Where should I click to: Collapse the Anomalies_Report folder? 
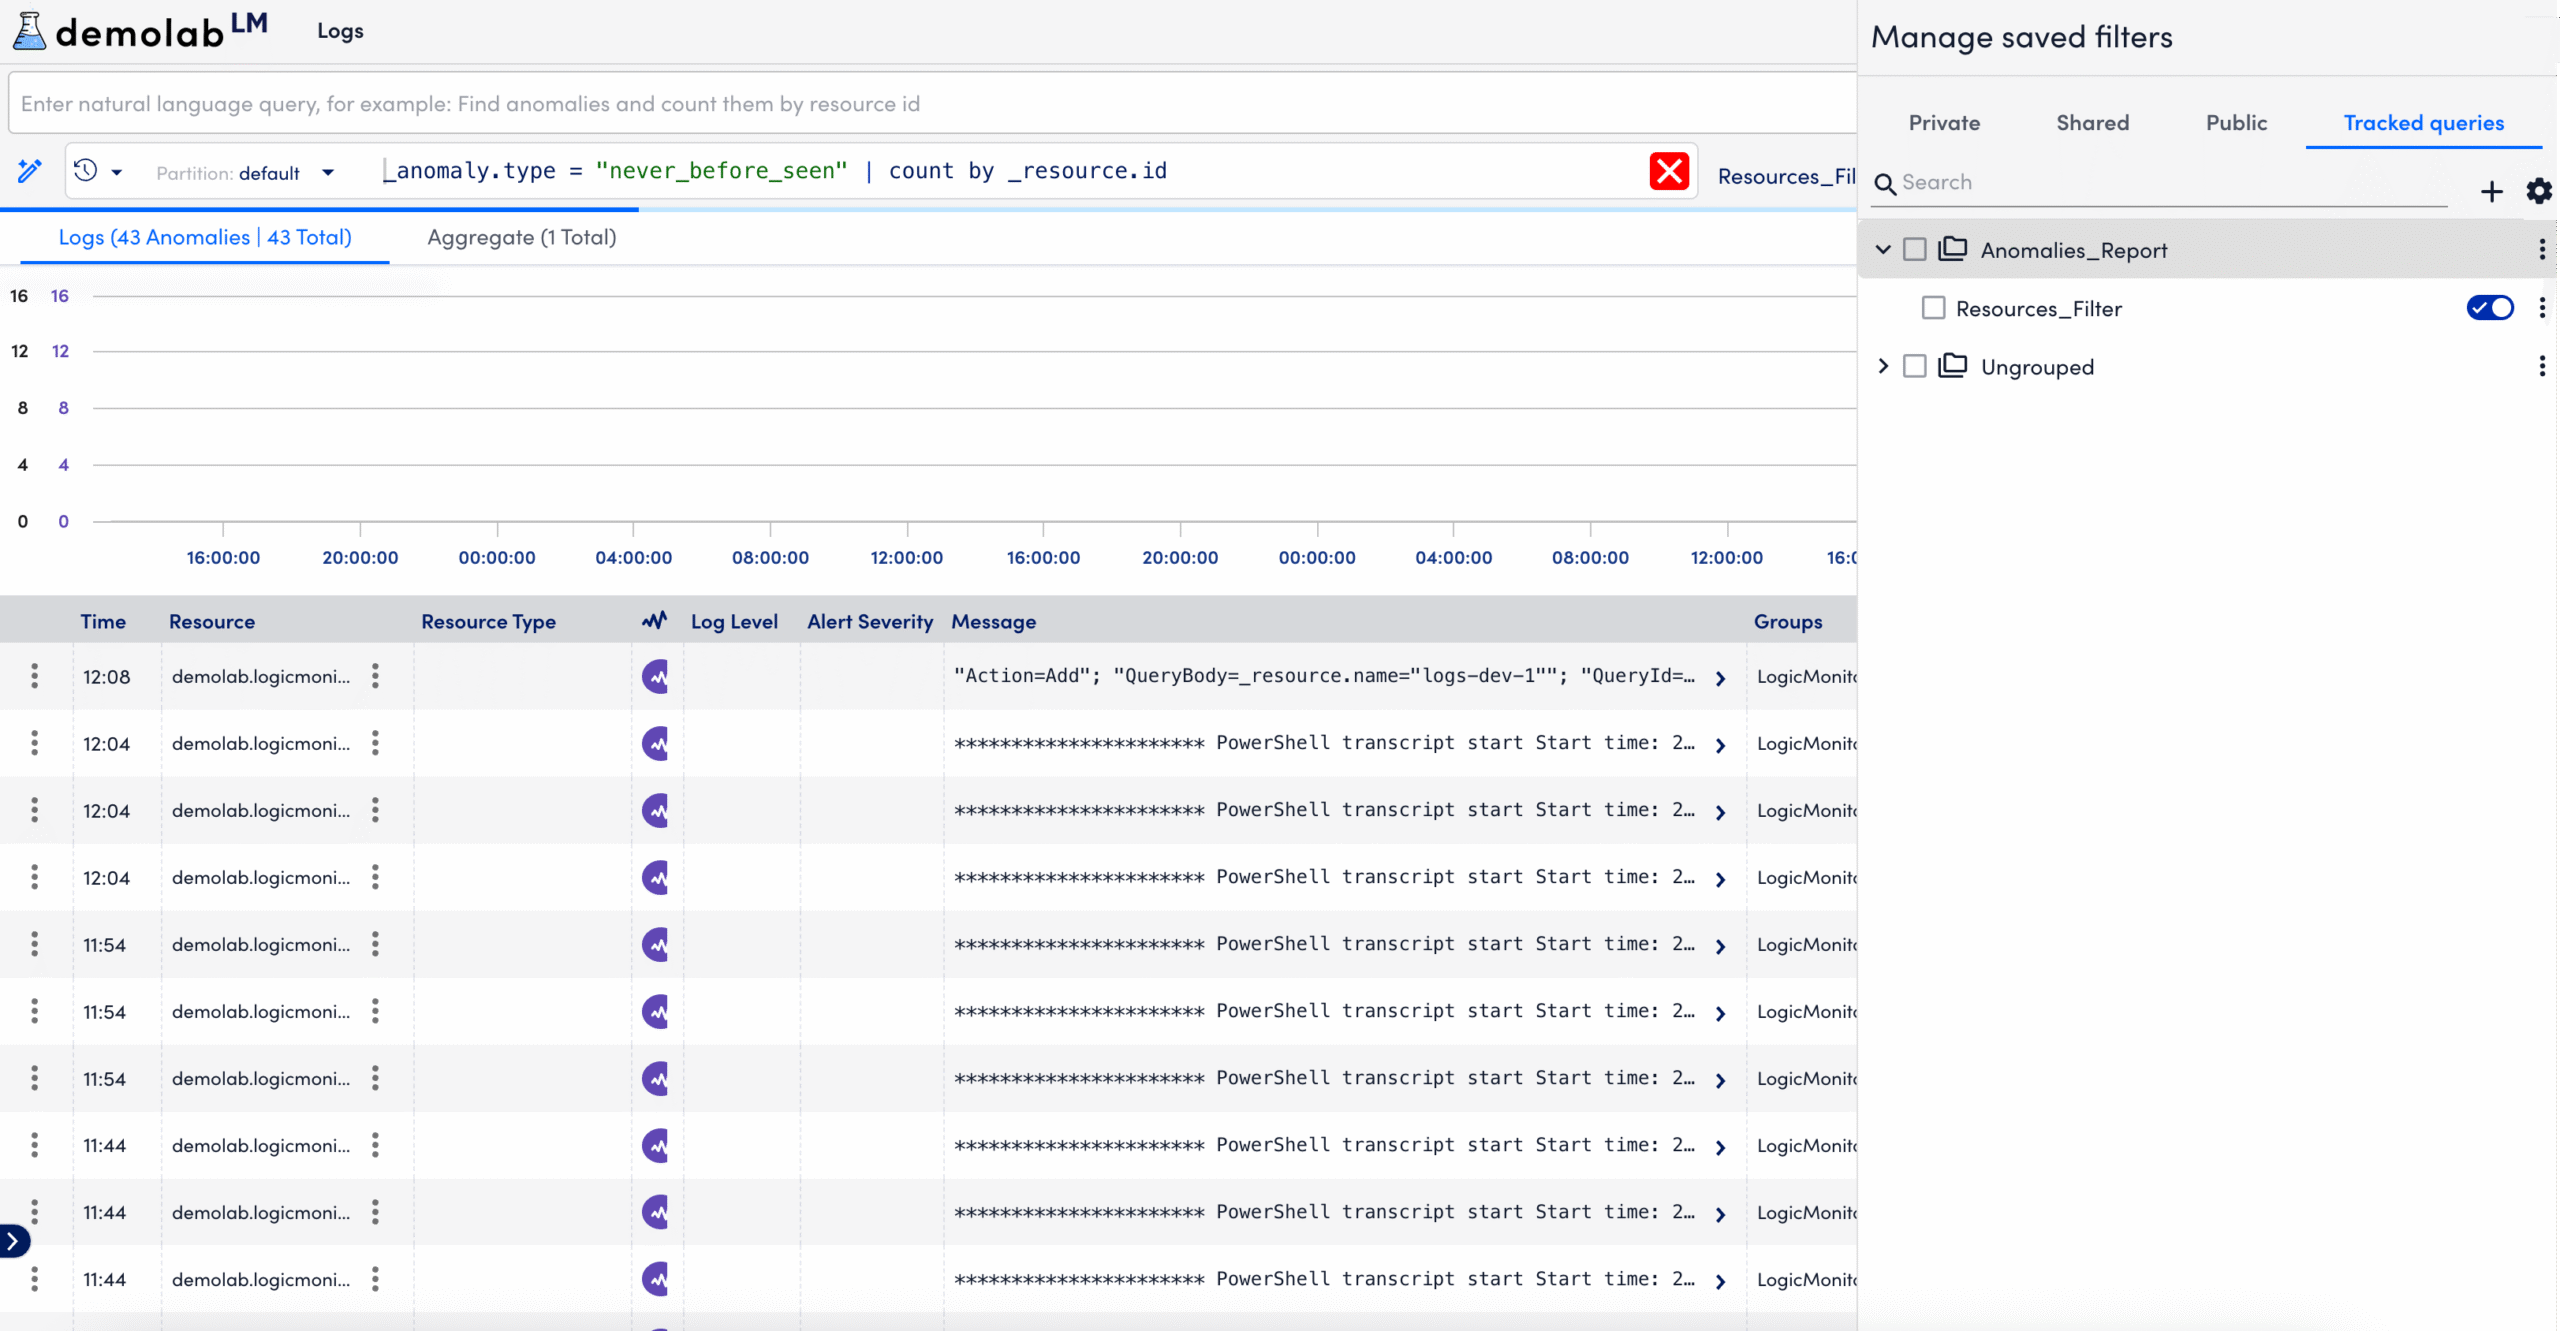pyautogui.click(x=1883, y=249)
